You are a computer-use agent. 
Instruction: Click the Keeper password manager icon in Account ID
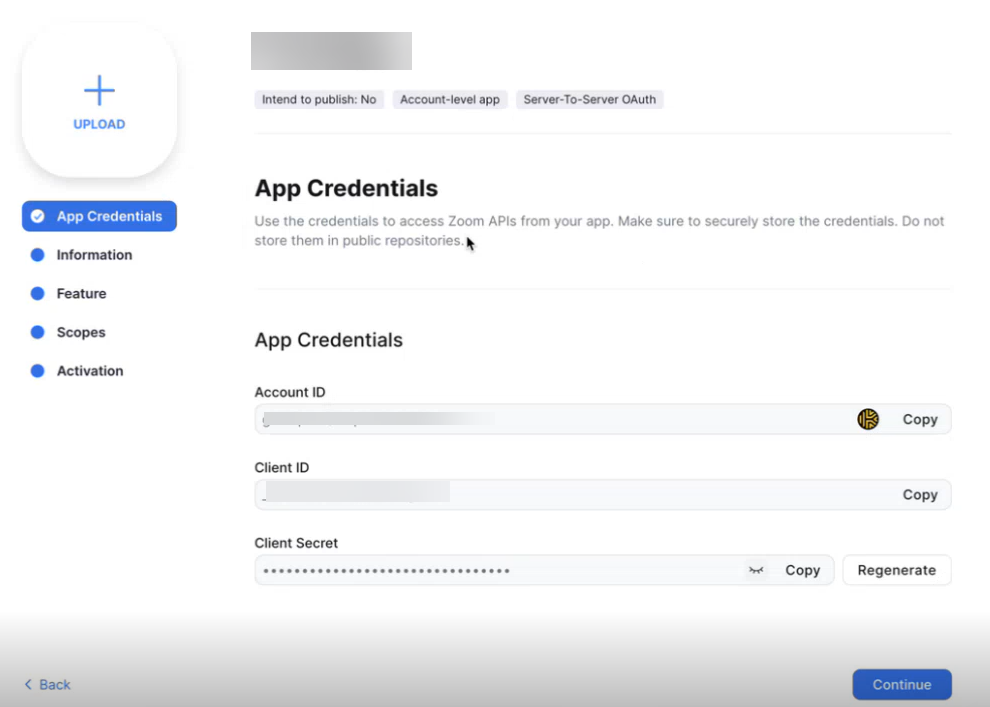(x=868, y=419)
